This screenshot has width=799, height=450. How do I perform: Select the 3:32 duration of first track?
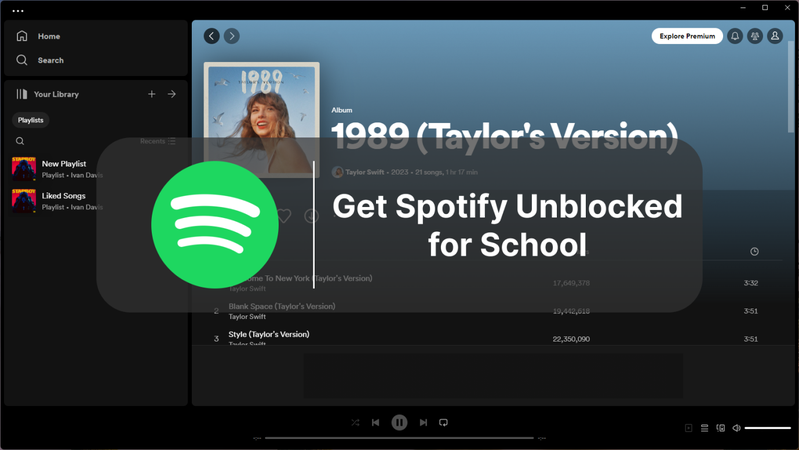point(751,283)
